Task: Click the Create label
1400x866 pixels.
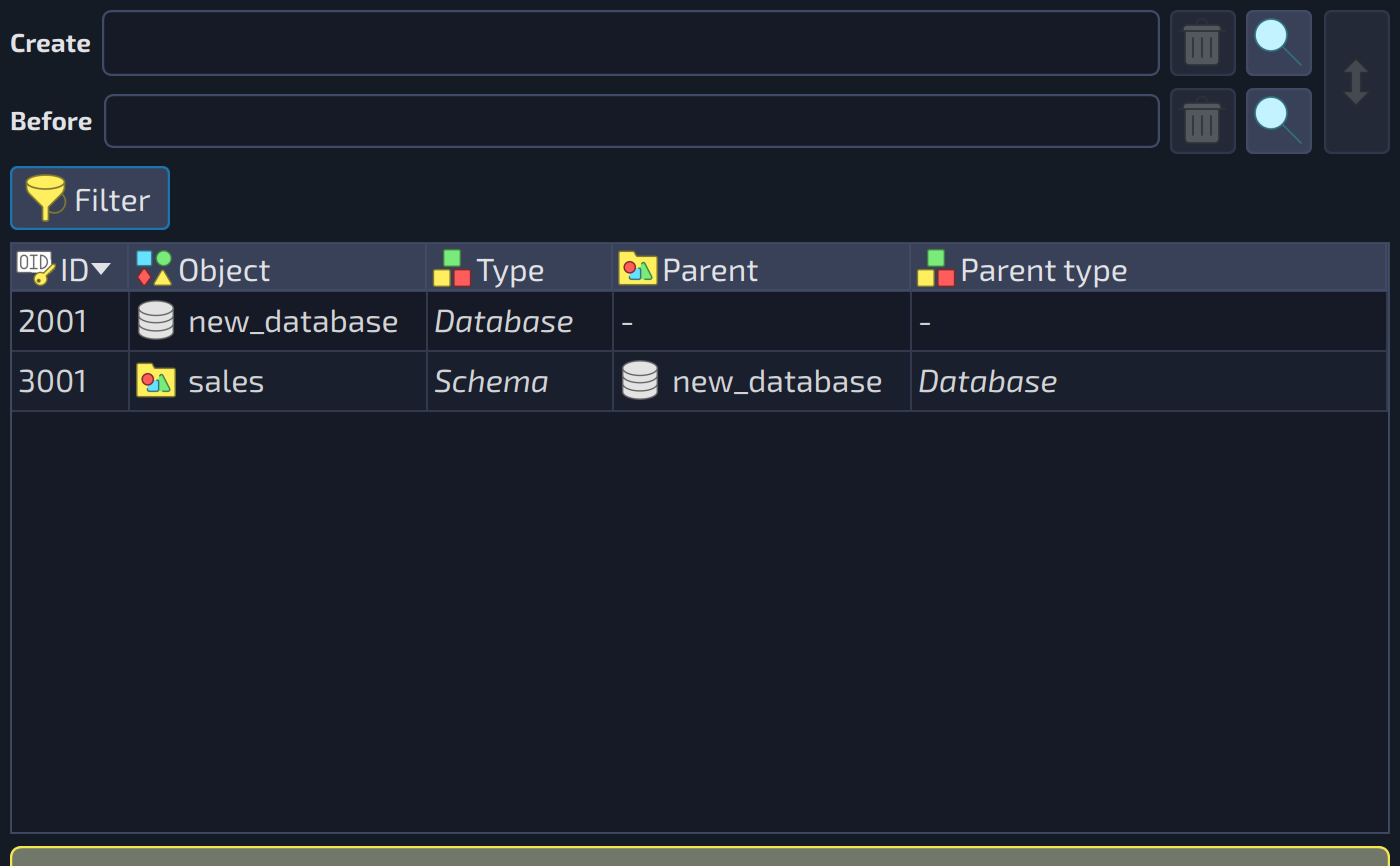Action: click(x=50, y=43)
